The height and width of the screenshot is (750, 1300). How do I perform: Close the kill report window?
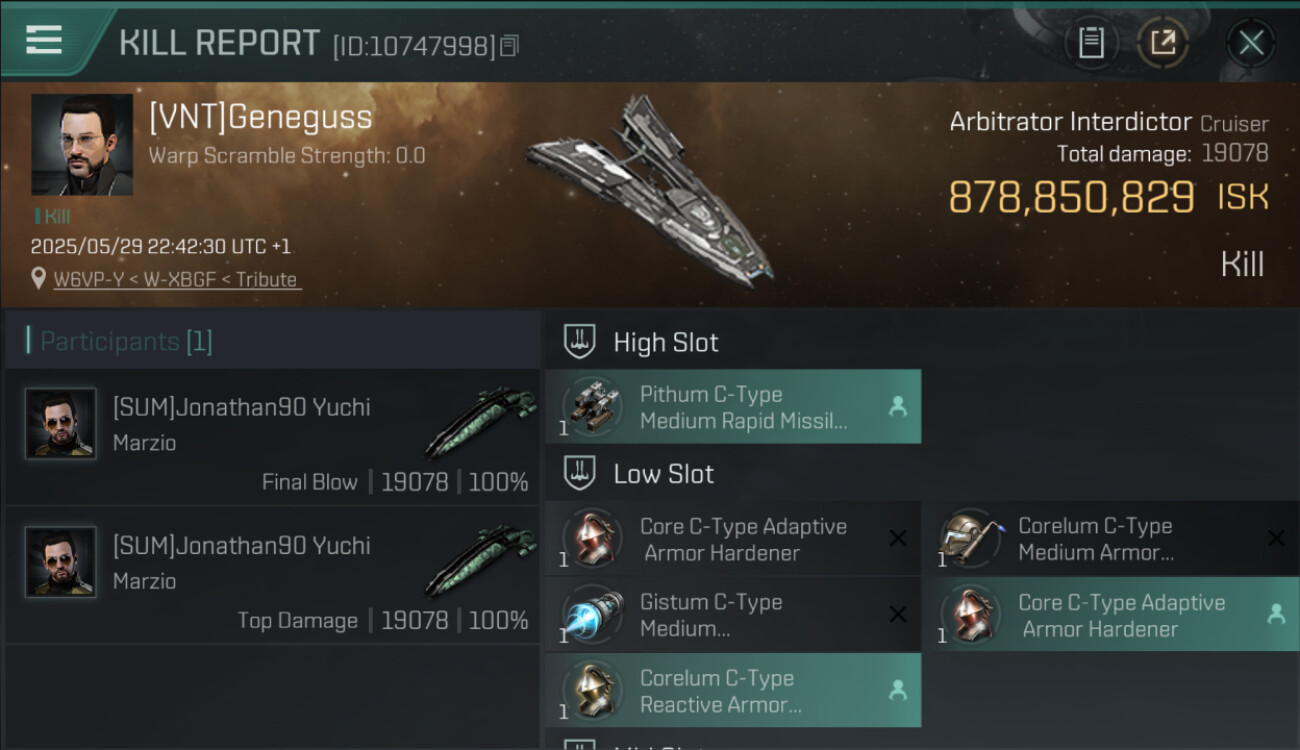point(1250,42)
